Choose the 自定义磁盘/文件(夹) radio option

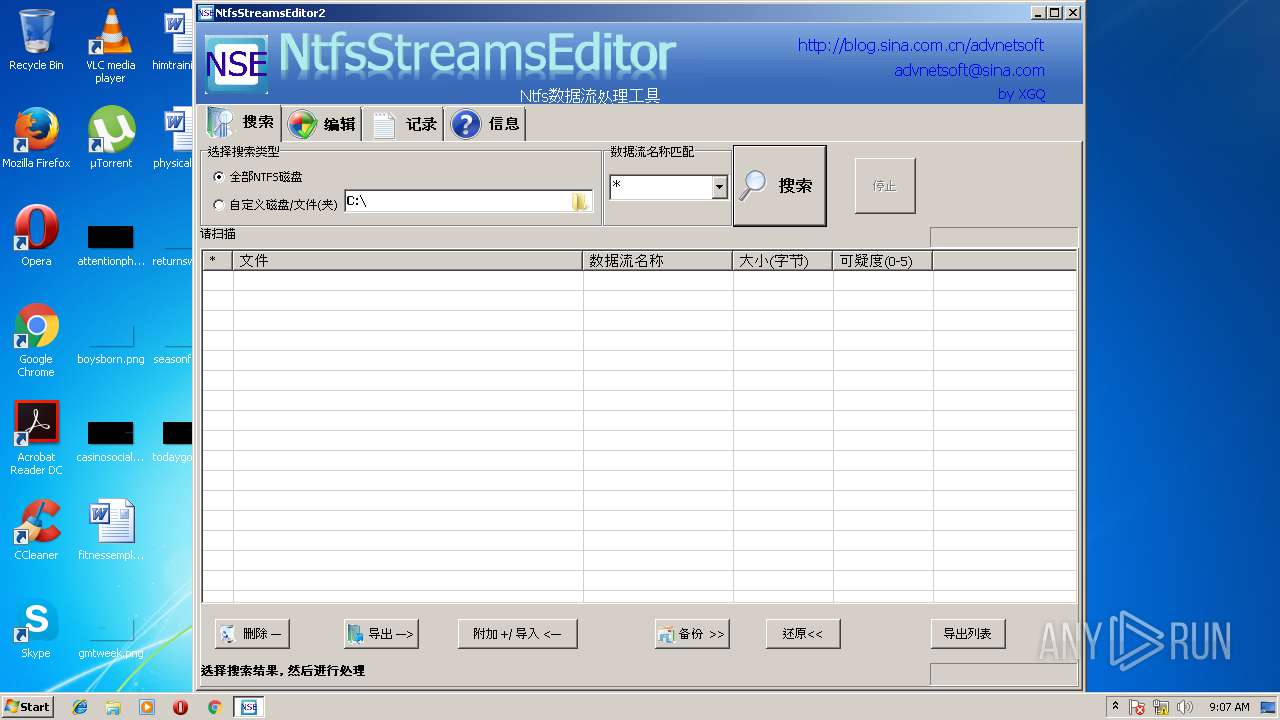[x=276, y=205]
